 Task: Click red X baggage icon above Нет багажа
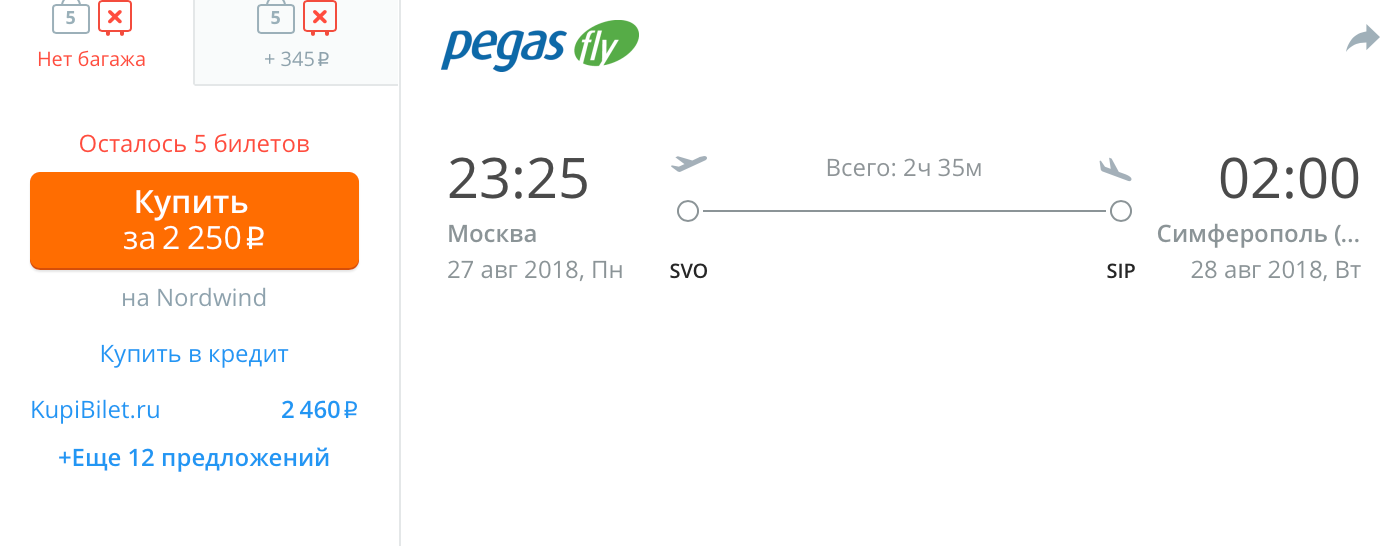coord(116,17)
